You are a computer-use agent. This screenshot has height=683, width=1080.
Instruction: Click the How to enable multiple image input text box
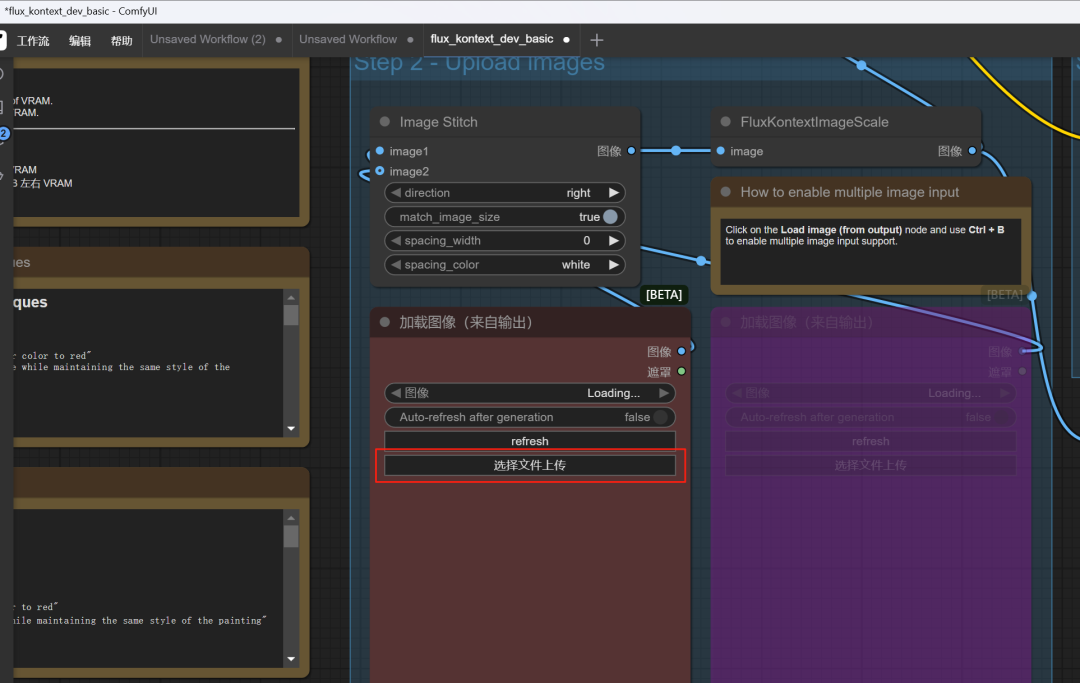tap(871, 251)
